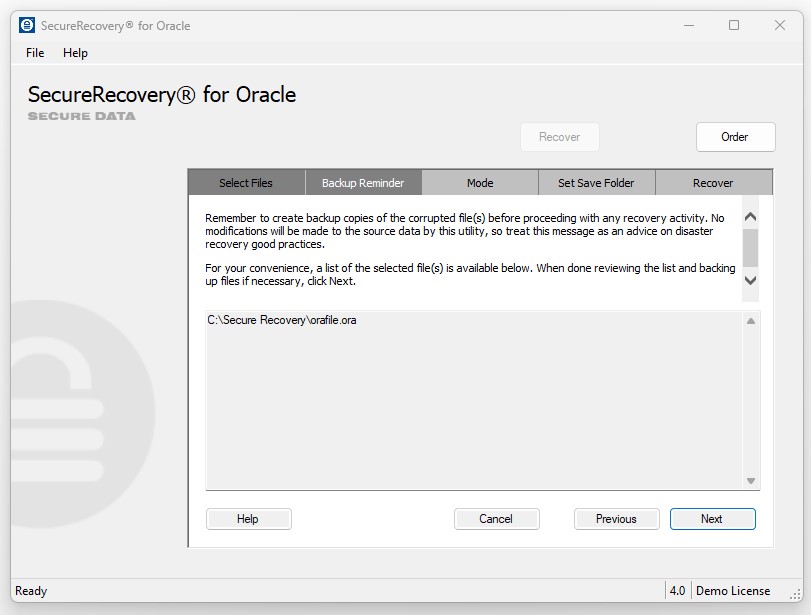Proceed with the Next button
The height and width of the screenshot is (615, 811).
(x=712, y=519)
